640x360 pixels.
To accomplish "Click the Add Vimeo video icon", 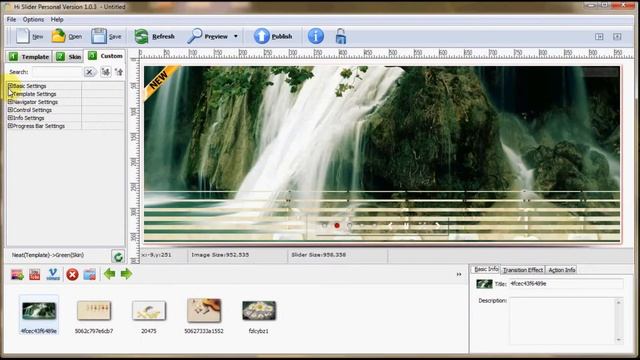I will tap(53, 274).
